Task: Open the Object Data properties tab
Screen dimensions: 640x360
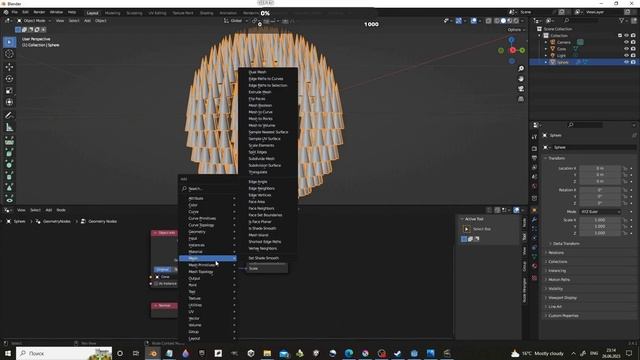Action: tap(534, 257)
